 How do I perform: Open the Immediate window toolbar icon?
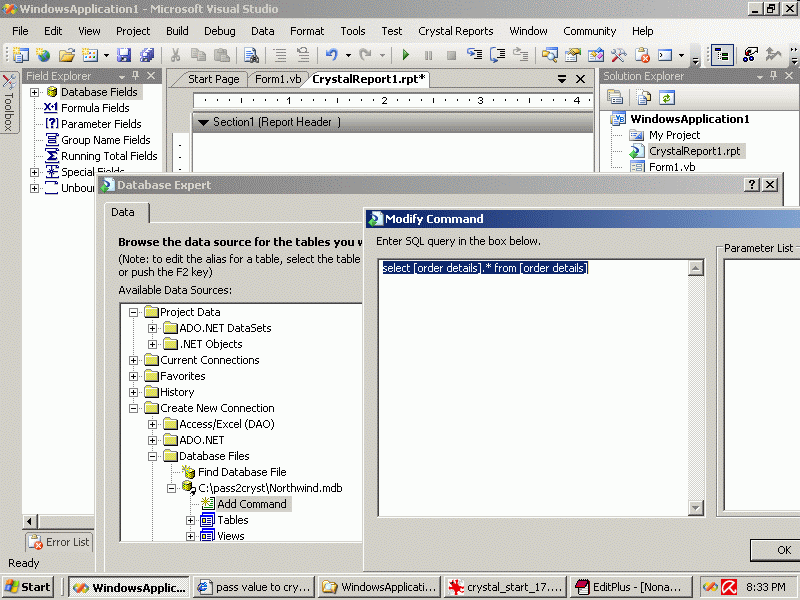tap(665, 55)
